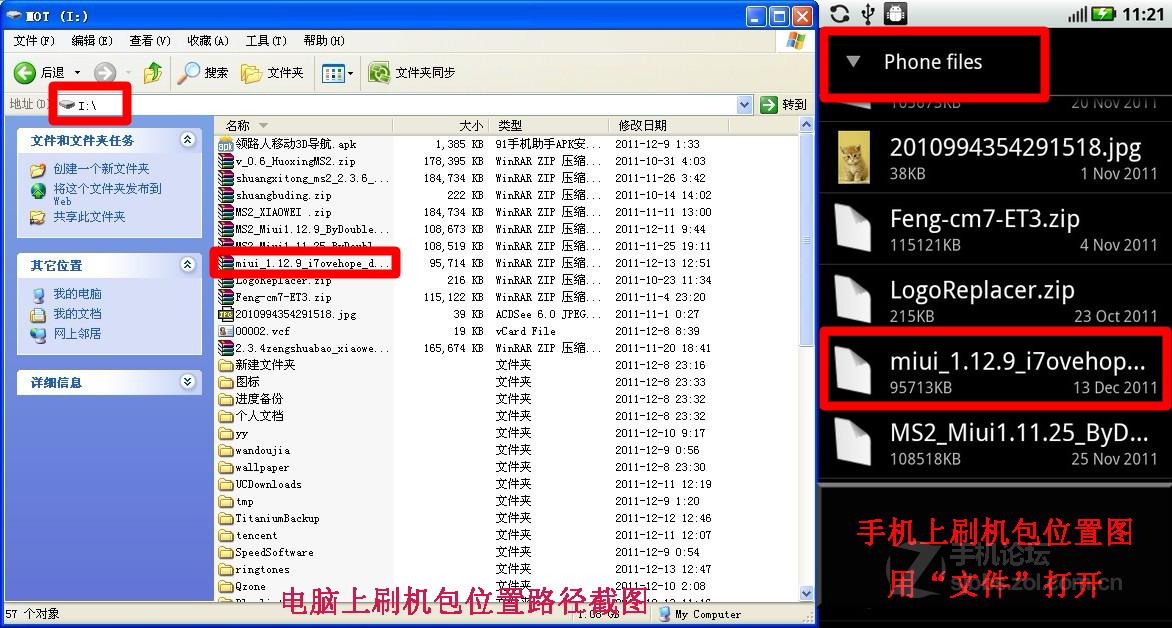The width and height of the screenshot is (1172, 628).
Task: Select the SpeedSoftware folder icon
Action: pyautogui.click(x=226, y=552)
